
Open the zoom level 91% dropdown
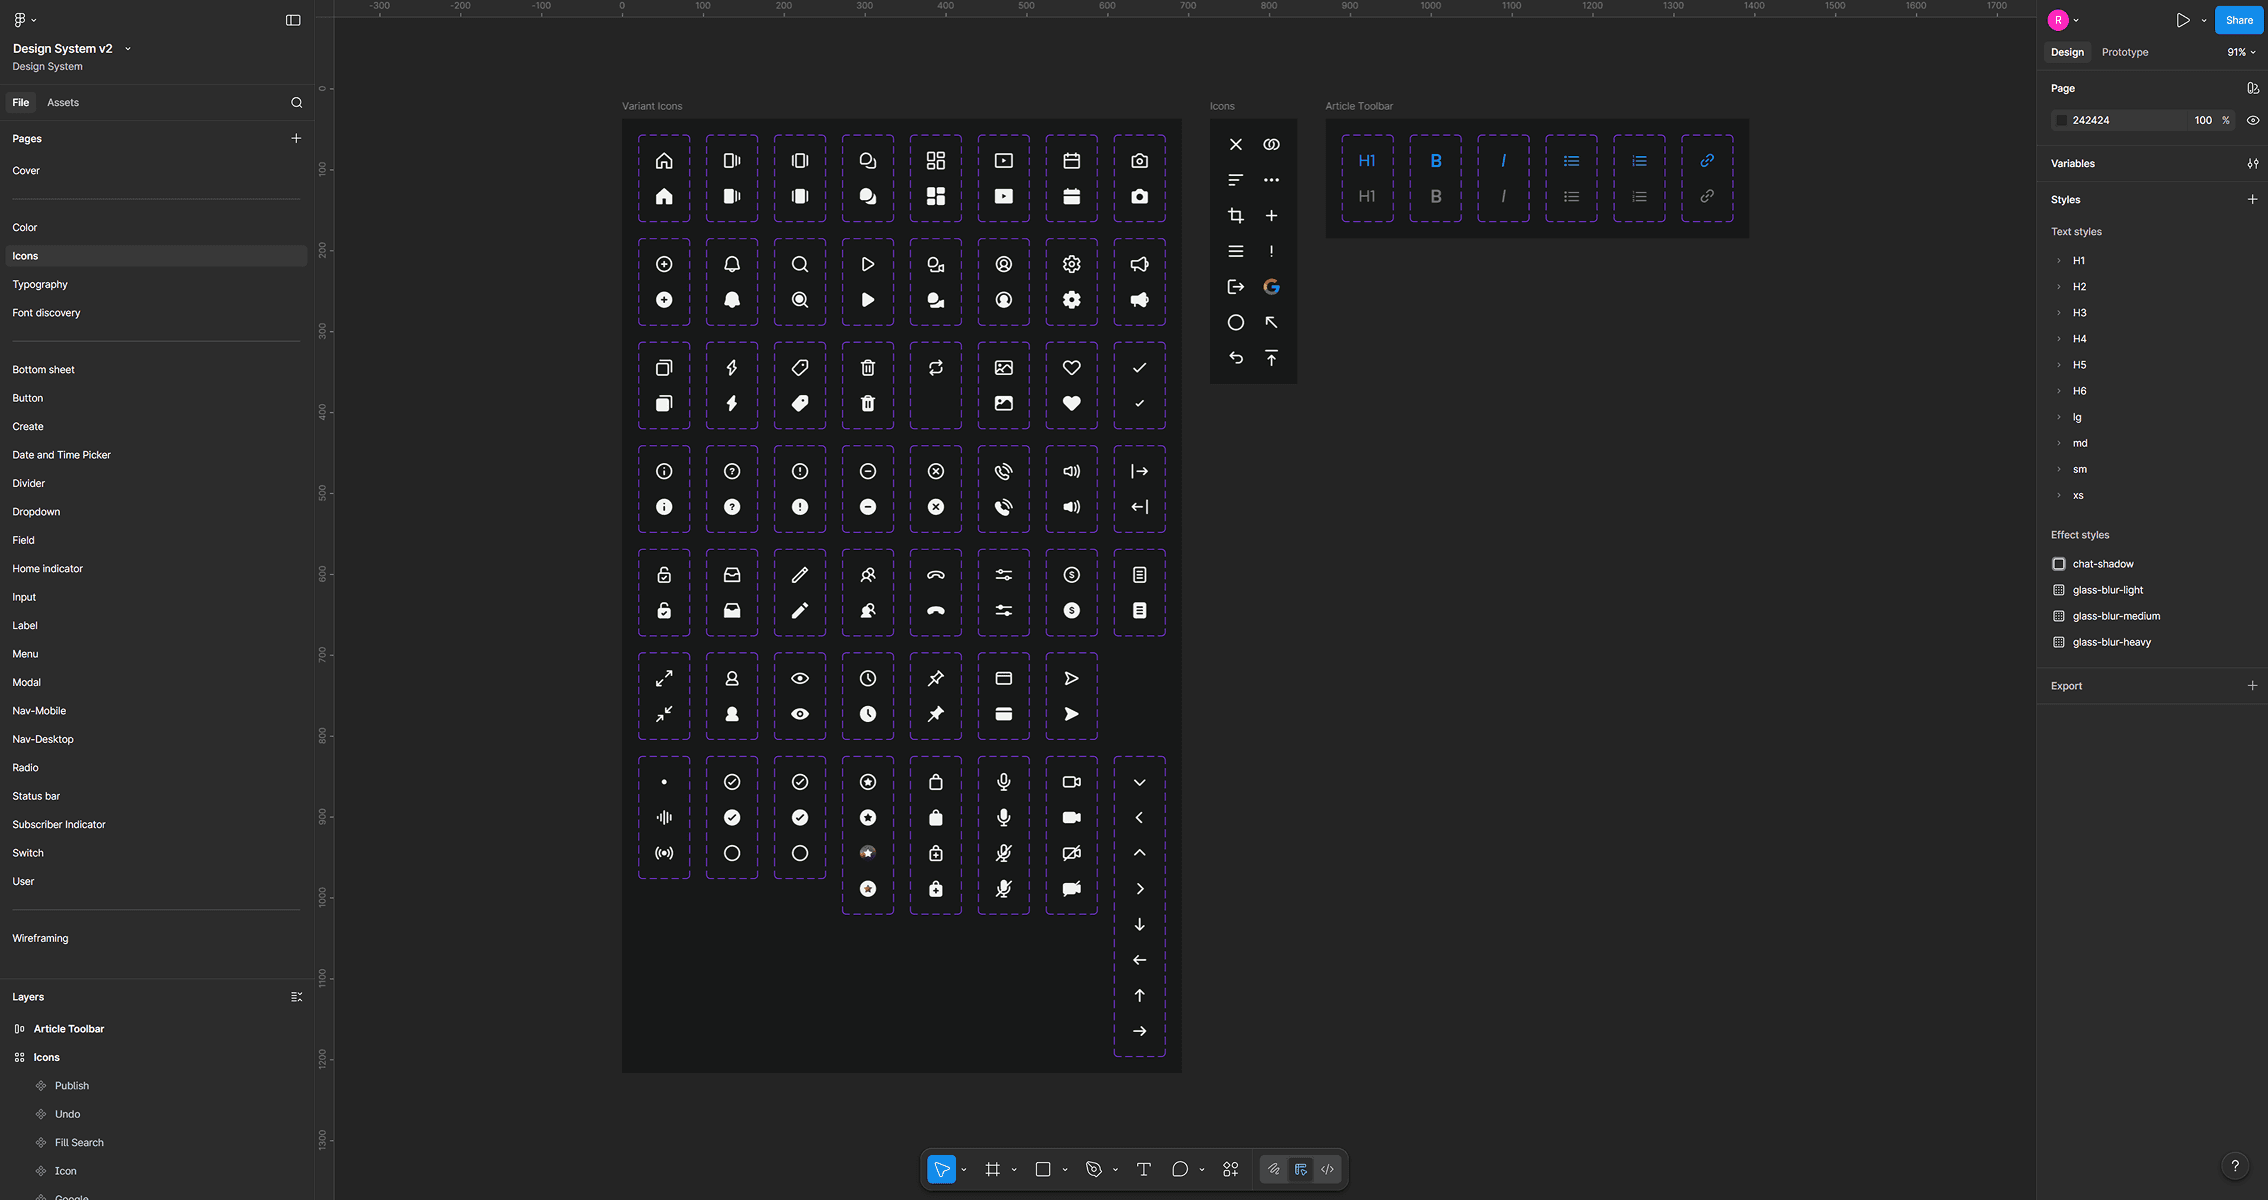[x=2240, y=52]
